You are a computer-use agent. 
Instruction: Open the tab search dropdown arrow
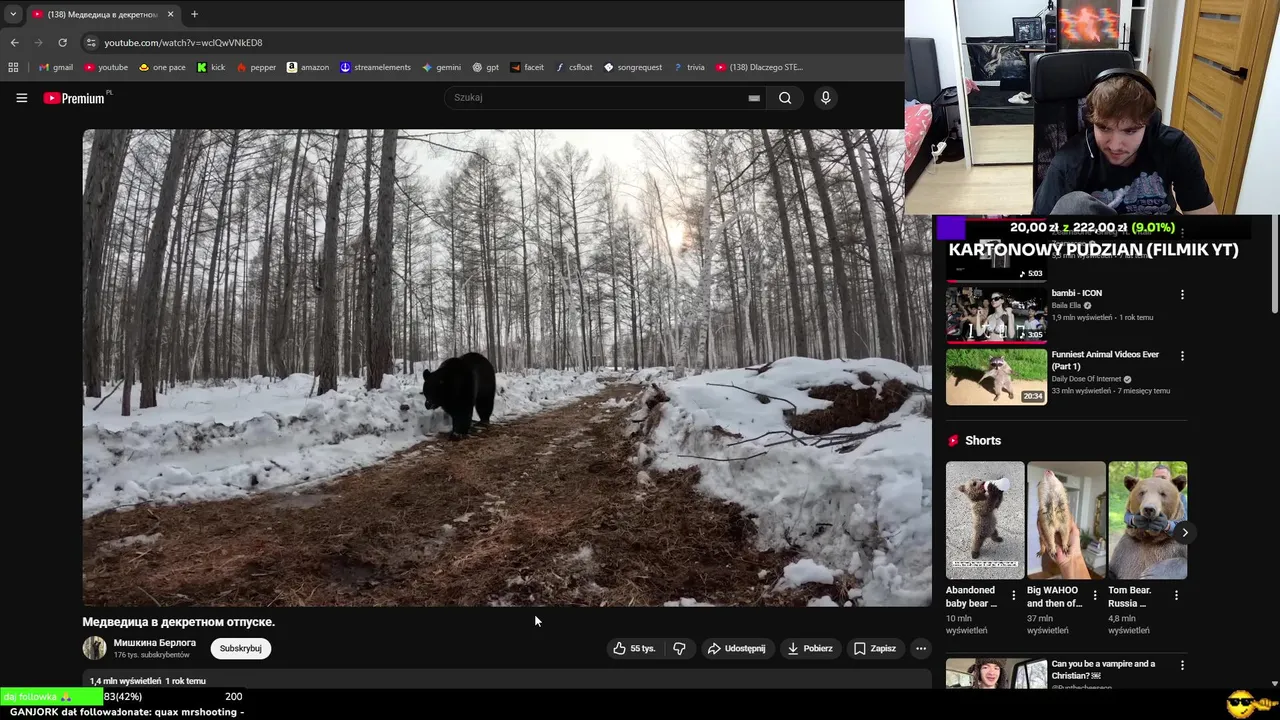[x=13, y=14]
